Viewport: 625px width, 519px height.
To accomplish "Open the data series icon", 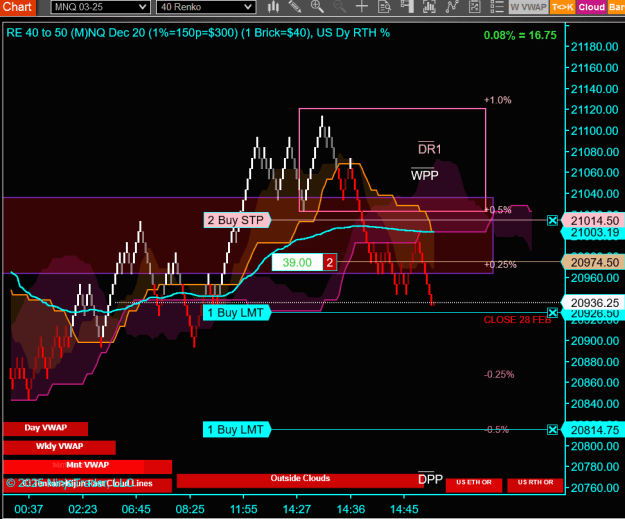I will (429, 7).
